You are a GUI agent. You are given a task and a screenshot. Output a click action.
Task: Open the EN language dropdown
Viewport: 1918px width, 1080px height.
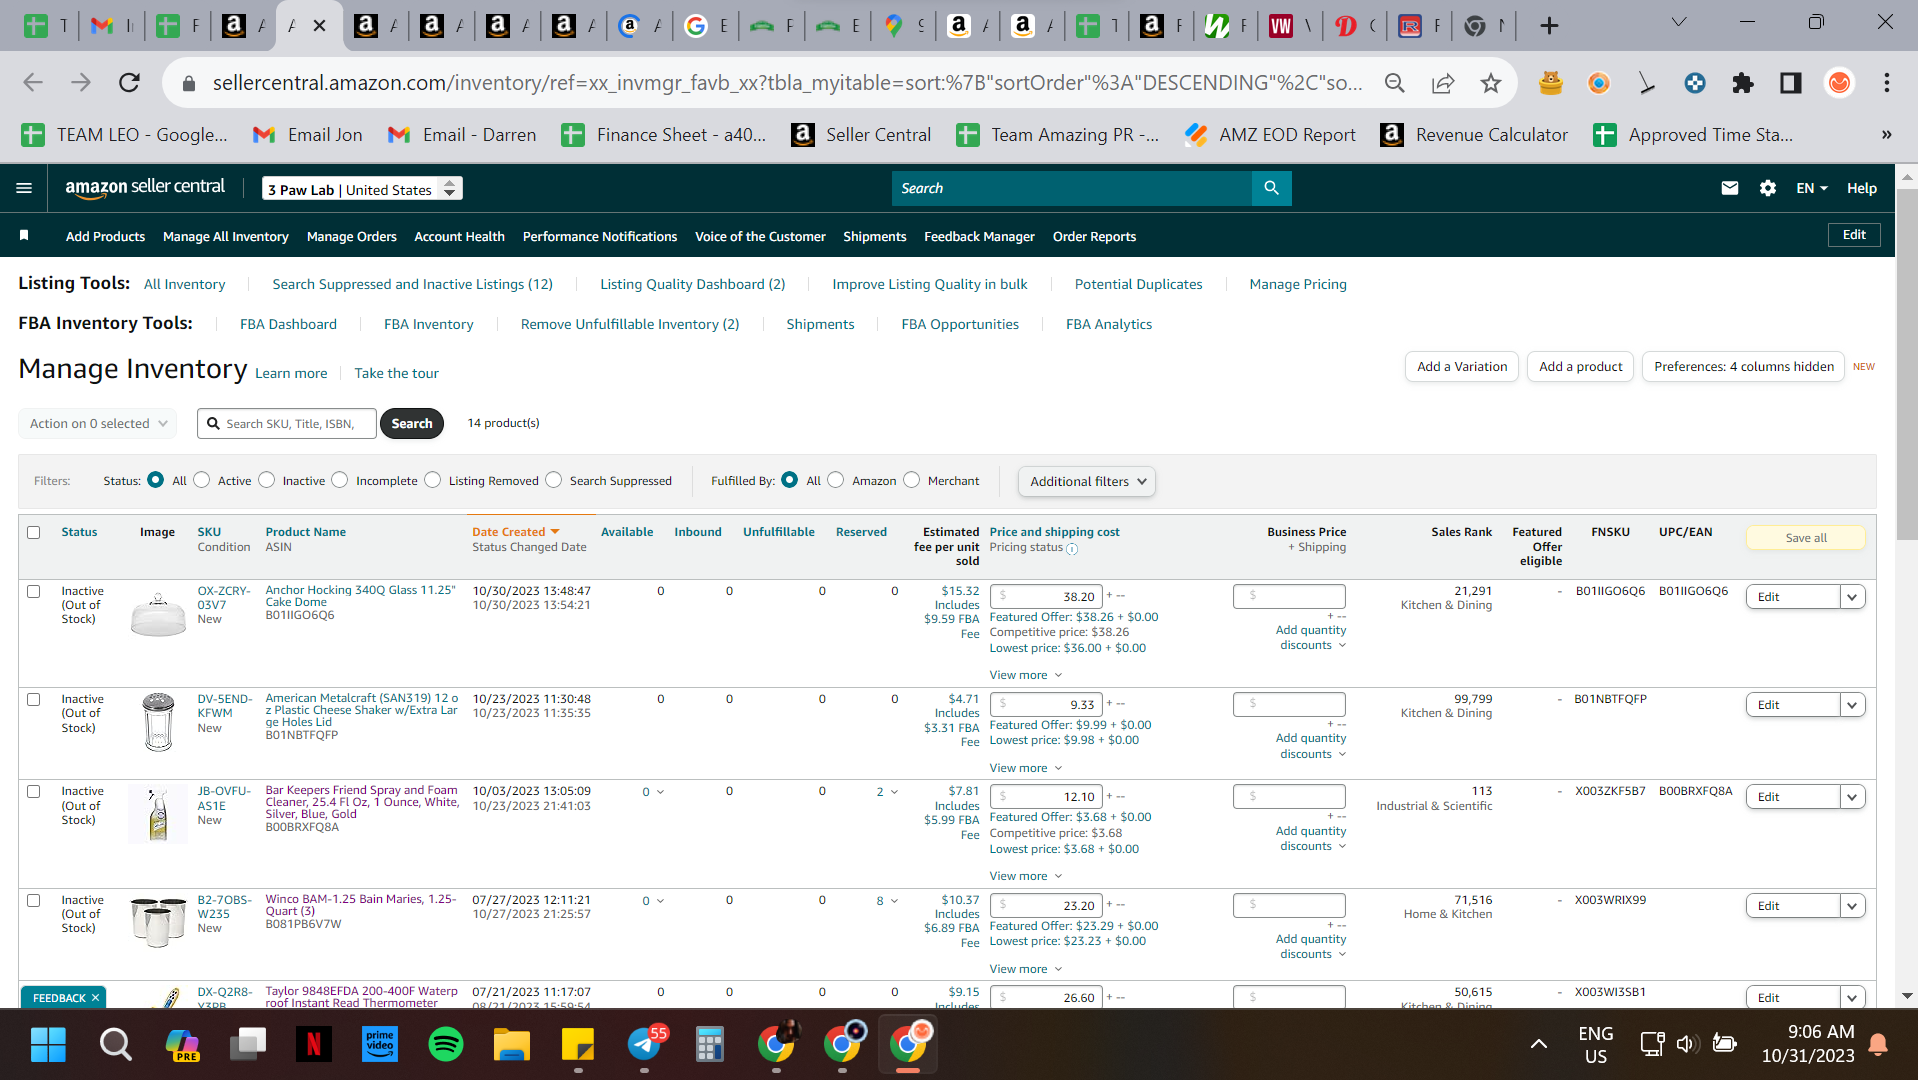pos(1811,188)
